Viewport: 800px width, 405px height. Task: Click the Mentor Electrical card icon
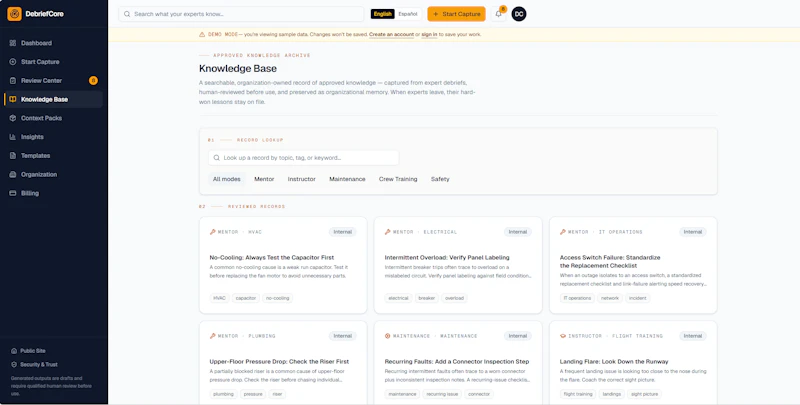[388, 232]
